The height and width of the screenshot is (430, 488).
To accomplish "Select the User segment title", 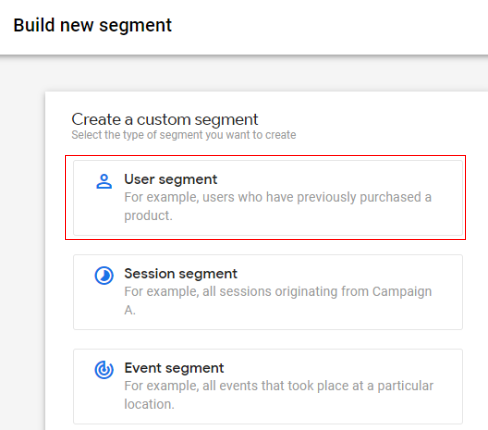I will (x=171, y=179).
